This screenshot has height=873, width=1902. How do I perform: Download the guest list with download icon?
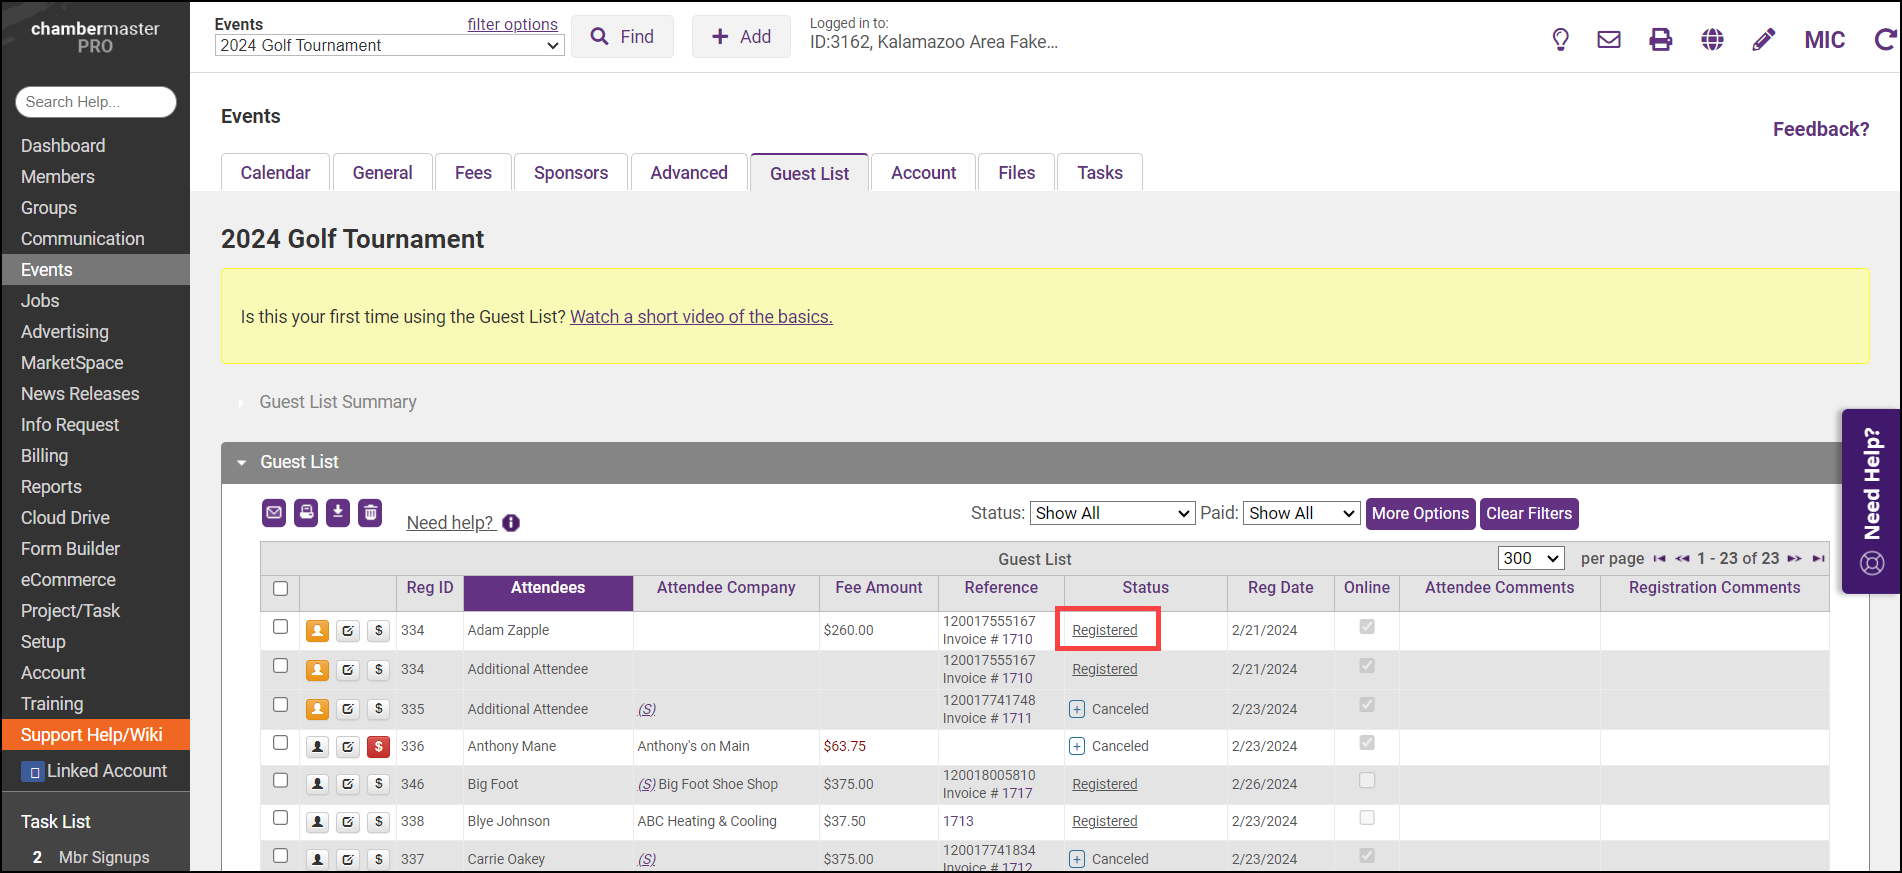click(338, 513)
